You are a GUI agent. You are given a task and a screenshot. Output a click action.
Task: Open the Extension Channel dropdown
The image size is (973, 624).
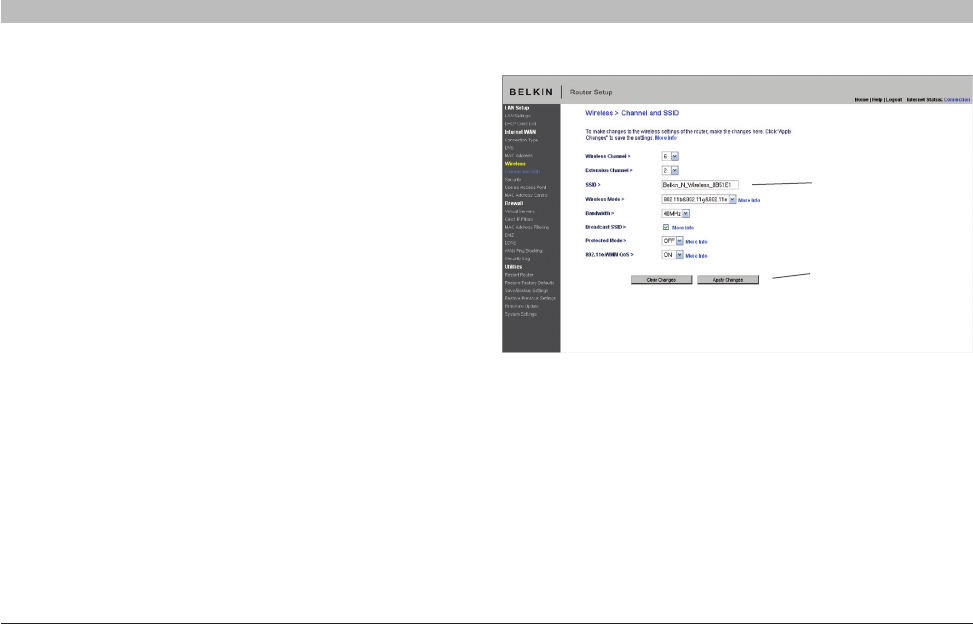click(x=670, y=171)
